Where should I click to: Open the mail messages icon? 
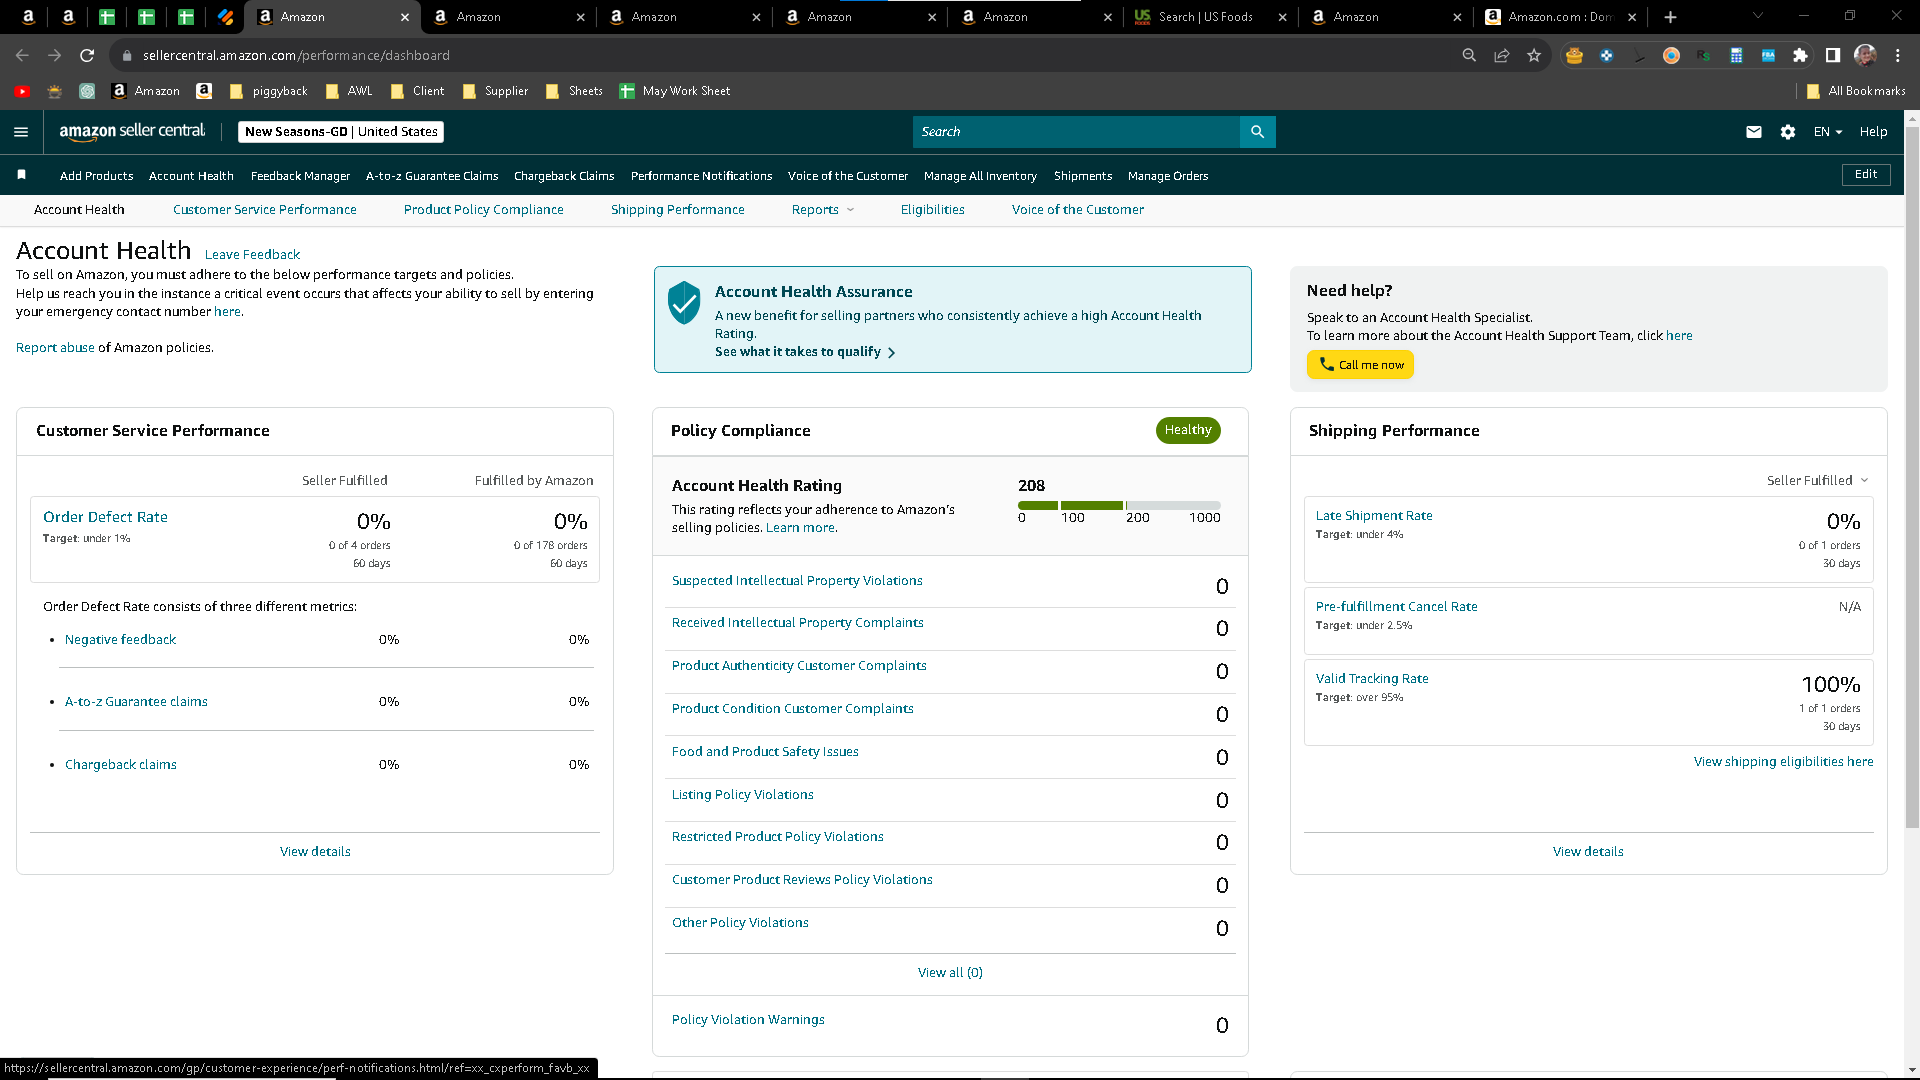coord(1754,132)
